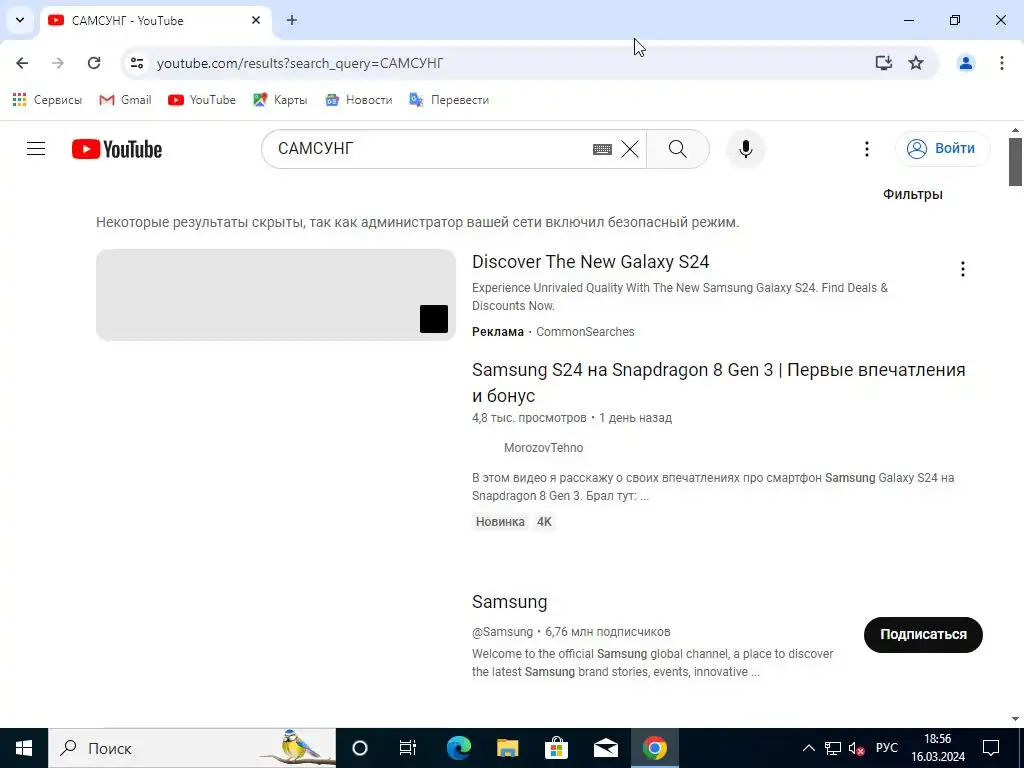Image resolution: width=1024 pixels, height=768 pixels.
Task: Open Gmail bookmark
Action: 125,100
